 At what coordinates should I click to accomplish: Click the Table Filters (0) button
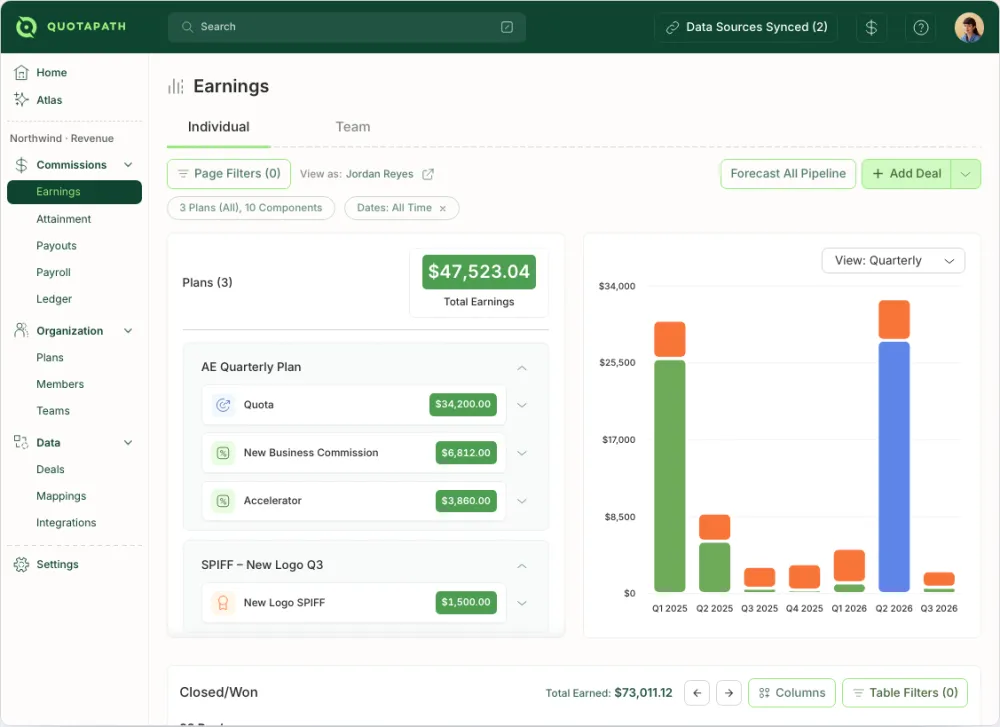pyautogui.click(x=905, y=693)
